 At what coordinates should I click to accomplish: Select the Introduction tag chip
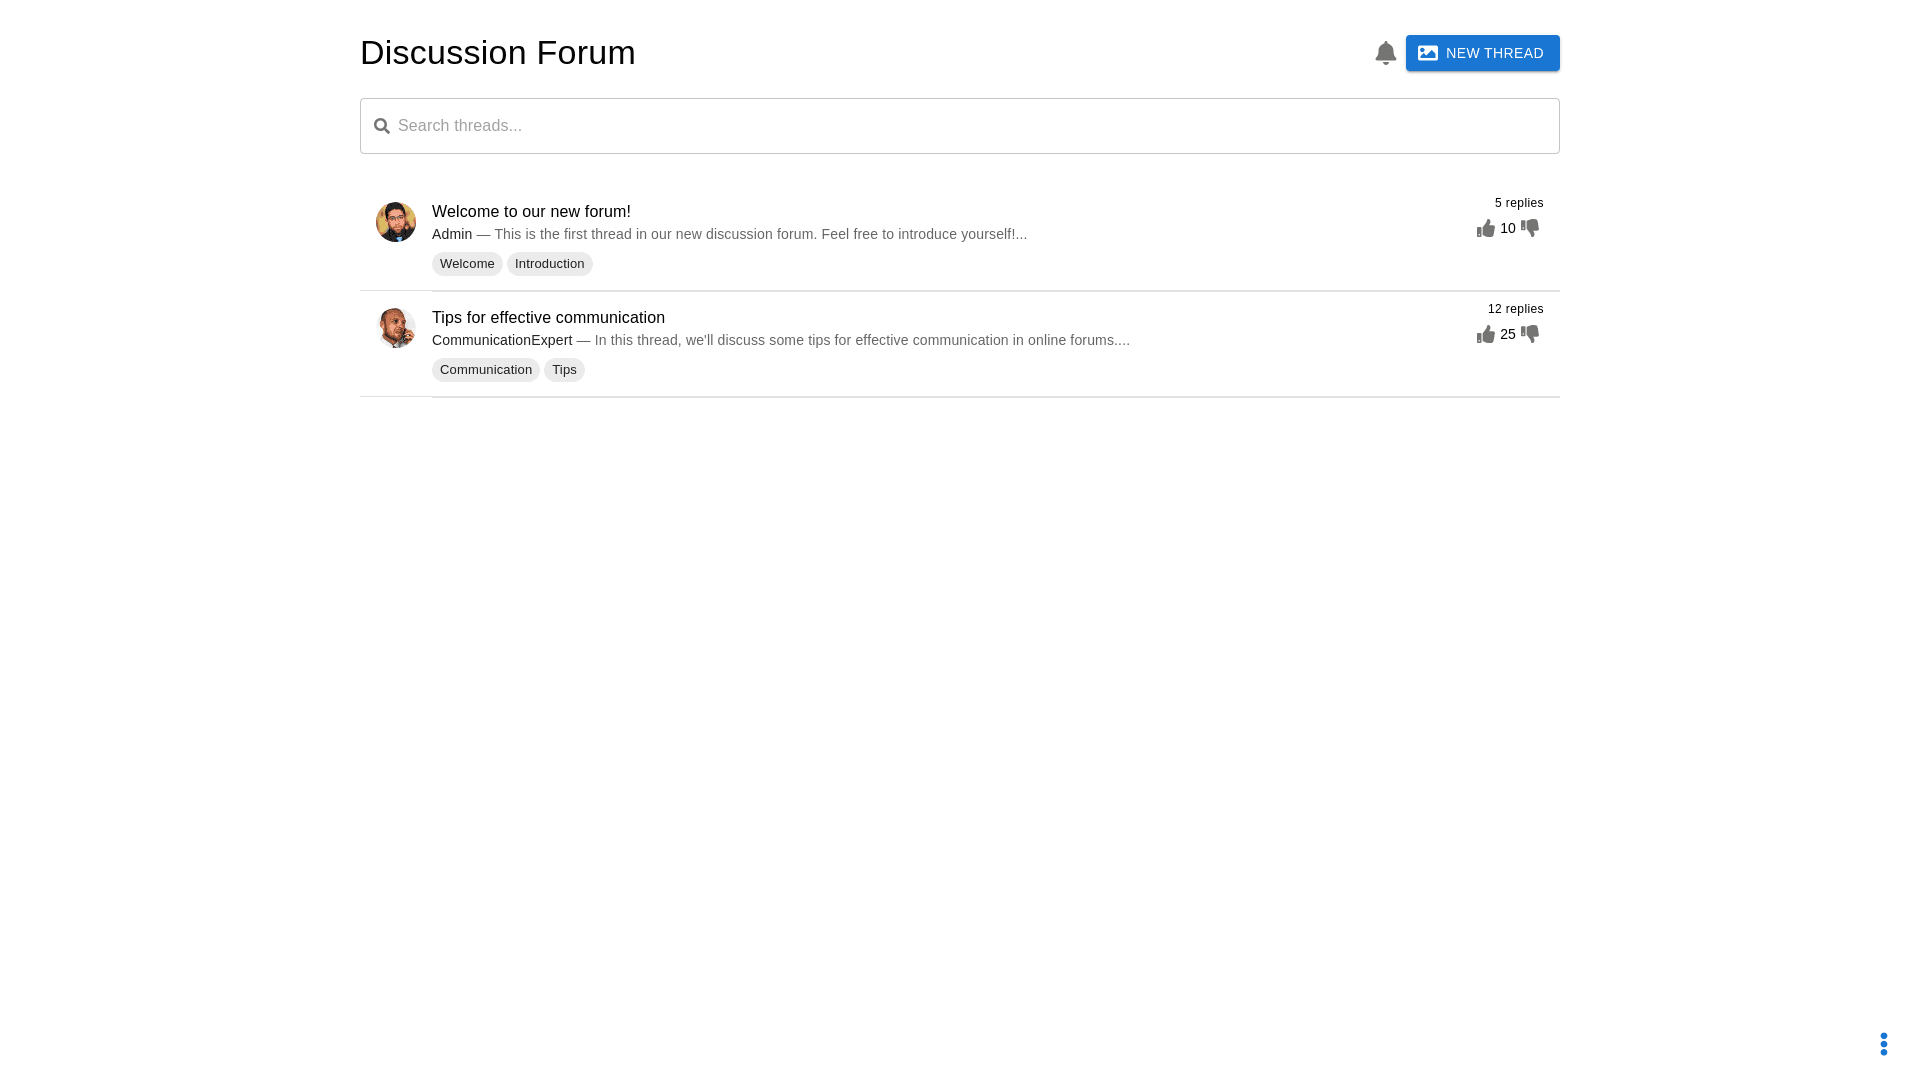(549, 264)
